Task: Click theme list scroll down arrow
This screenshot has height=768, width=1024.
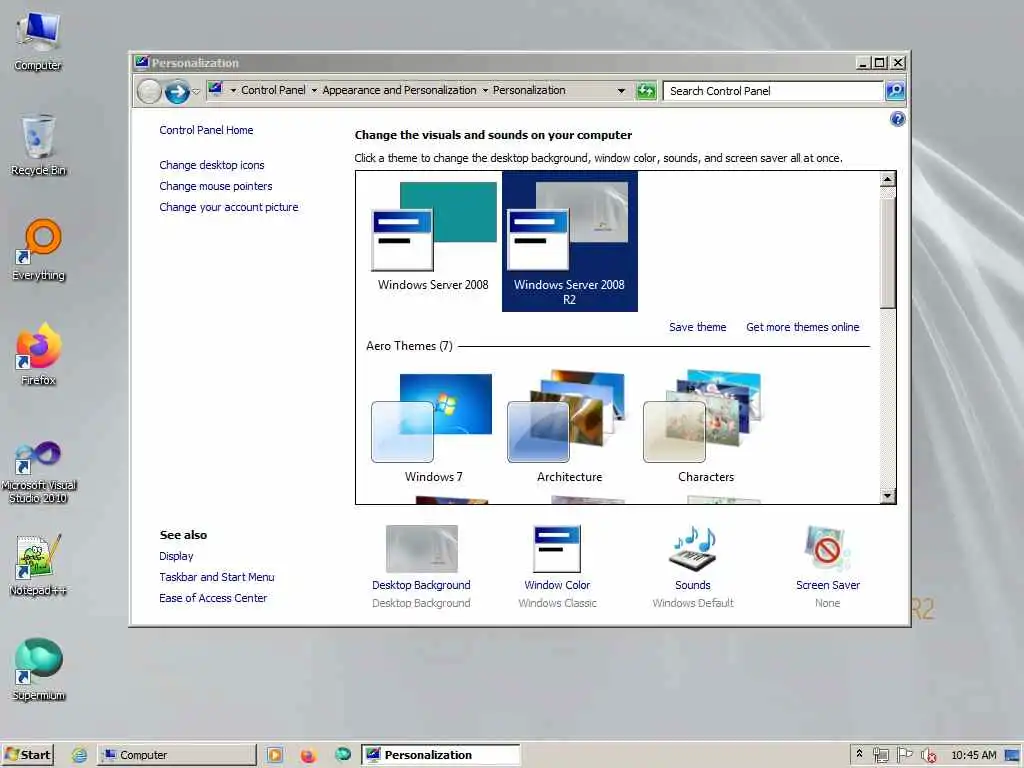Action: click(x=887, y=496)
